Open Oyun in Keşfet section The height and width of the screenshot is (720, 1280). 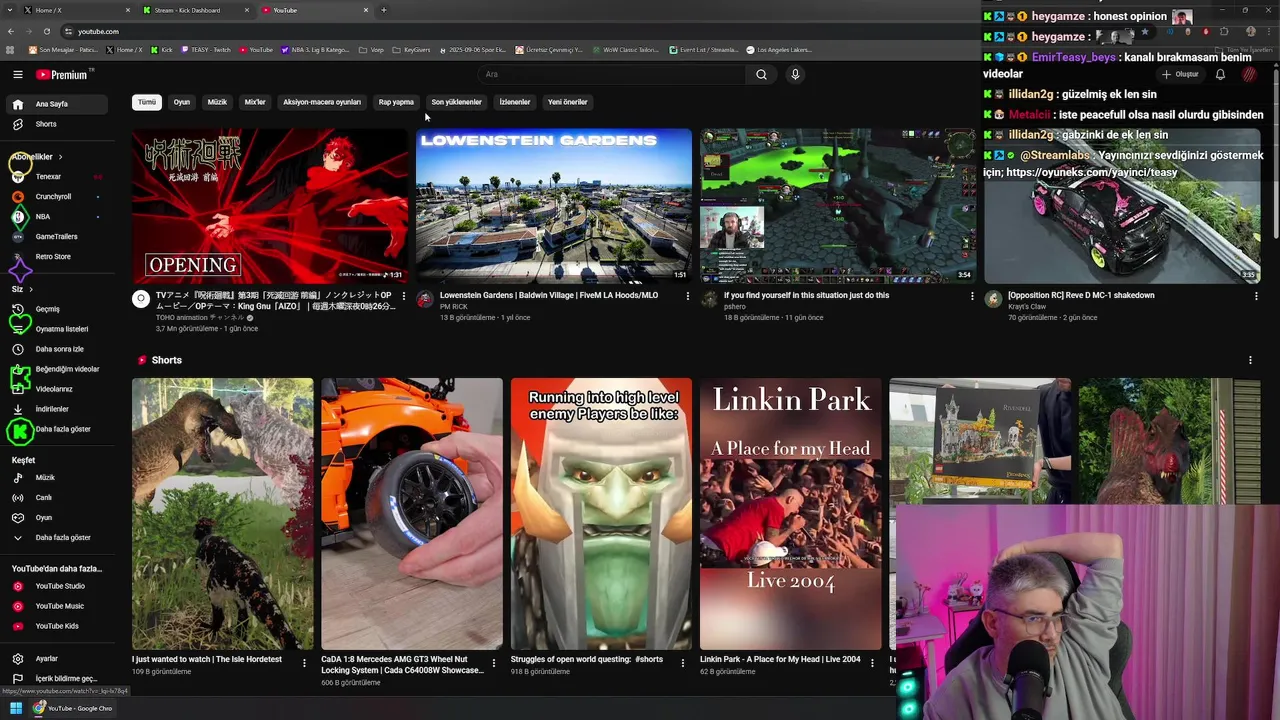coord(58,518)
